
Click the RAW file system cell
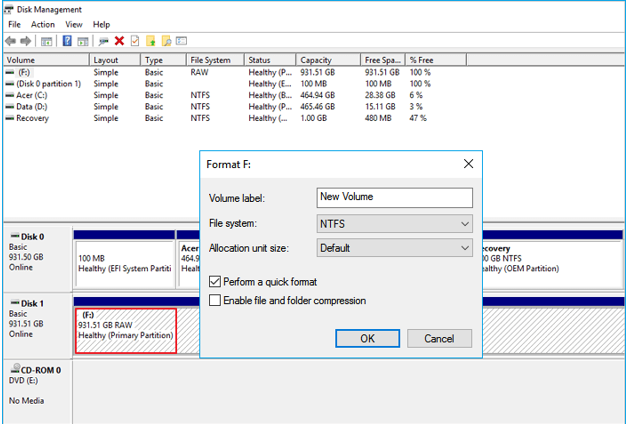click(199, 72)
